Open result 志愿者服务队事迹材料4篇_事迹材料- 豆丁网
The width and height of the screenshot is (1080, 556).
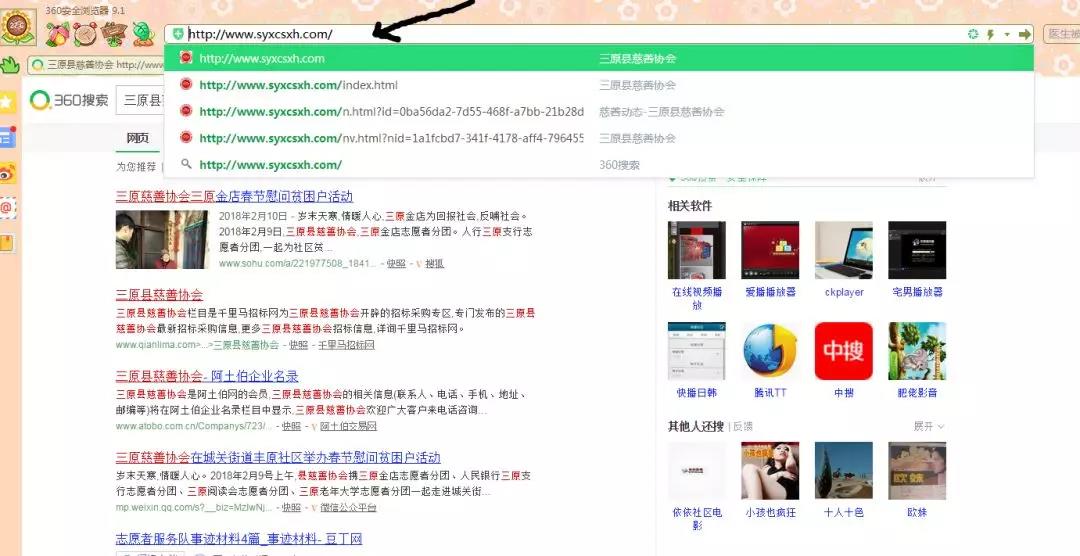click(x=239, y=539)
